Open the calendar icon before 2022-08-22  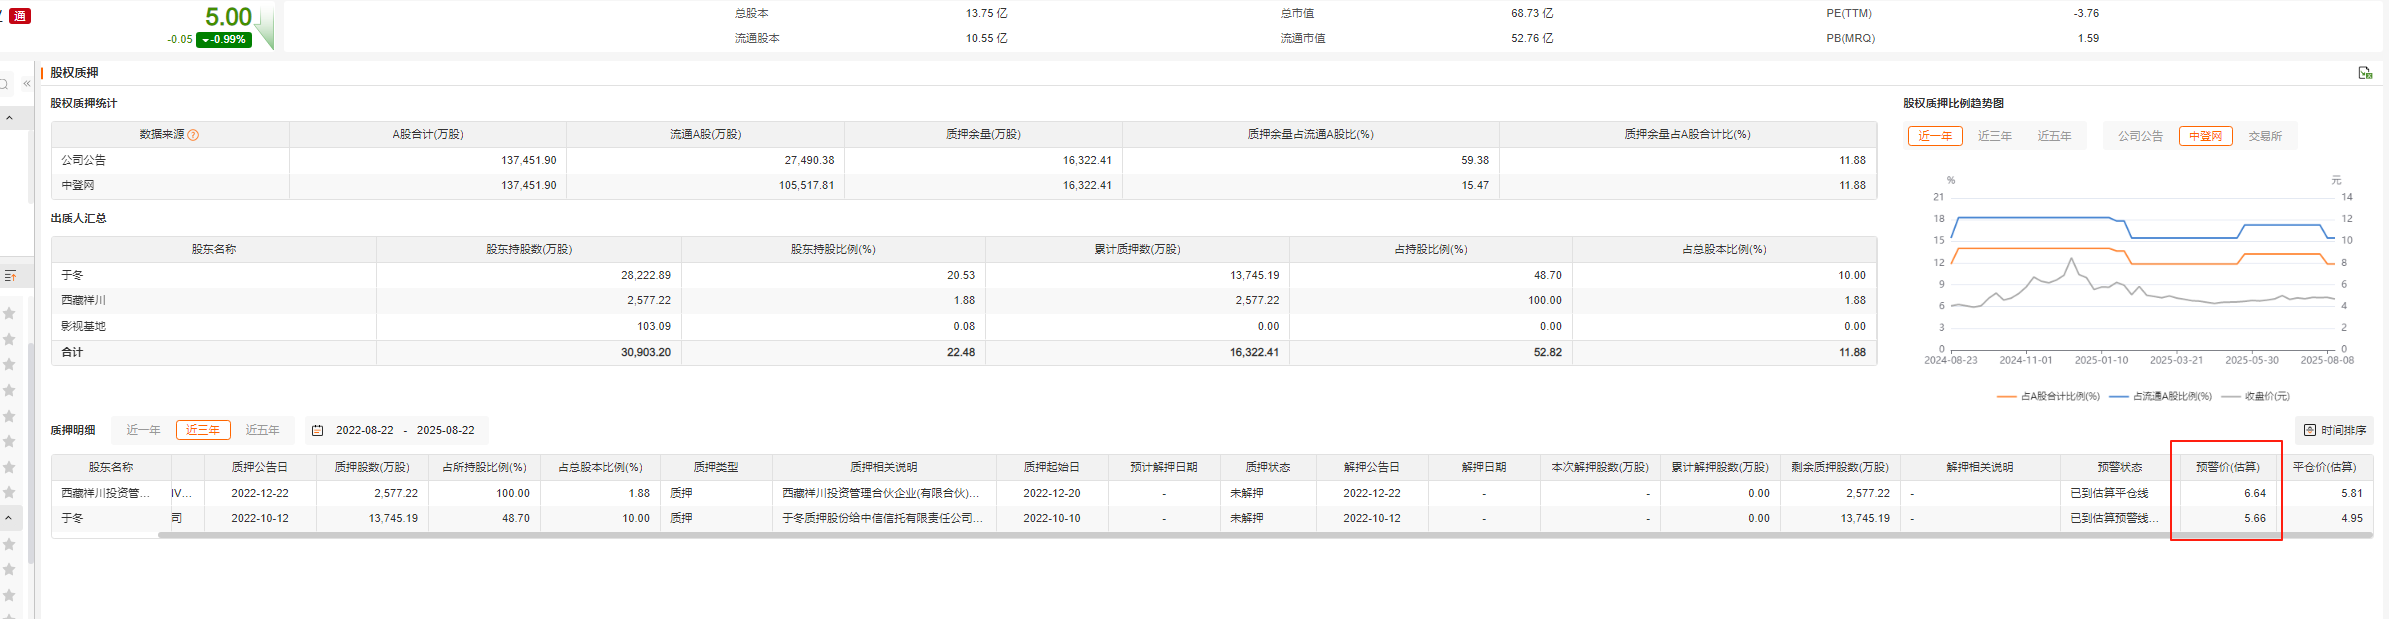pos(317,431)
